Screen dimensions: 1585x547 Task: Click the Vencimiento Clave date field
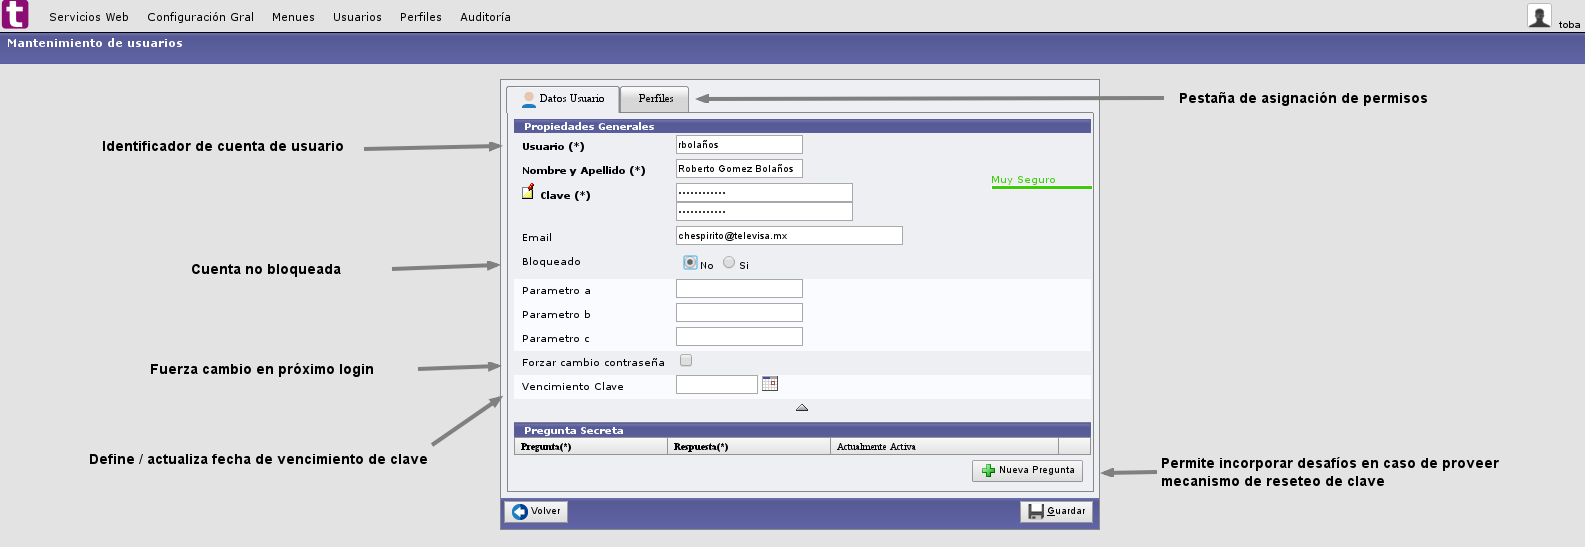(717, 384)
